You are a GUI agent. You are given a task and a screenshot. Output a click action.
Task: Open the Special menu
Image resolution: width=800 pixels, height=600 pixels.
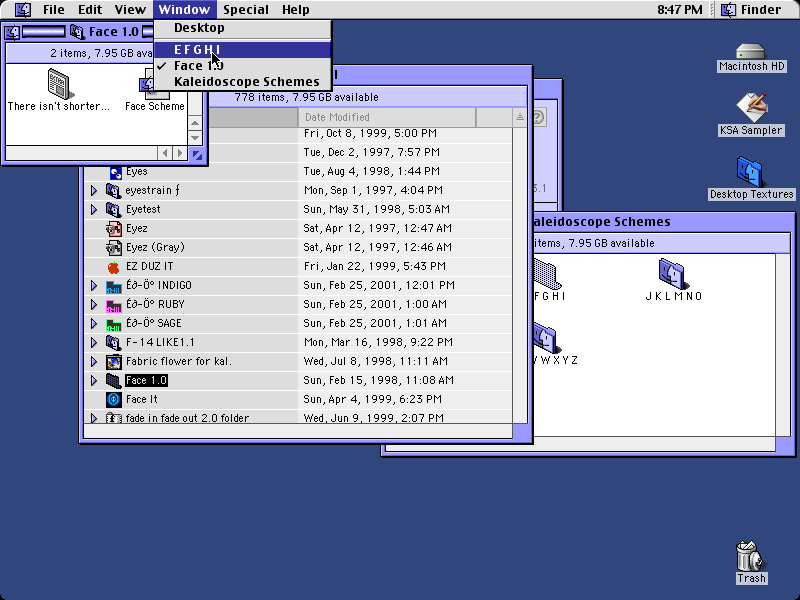pyautogui.click(x=246, y=10)
